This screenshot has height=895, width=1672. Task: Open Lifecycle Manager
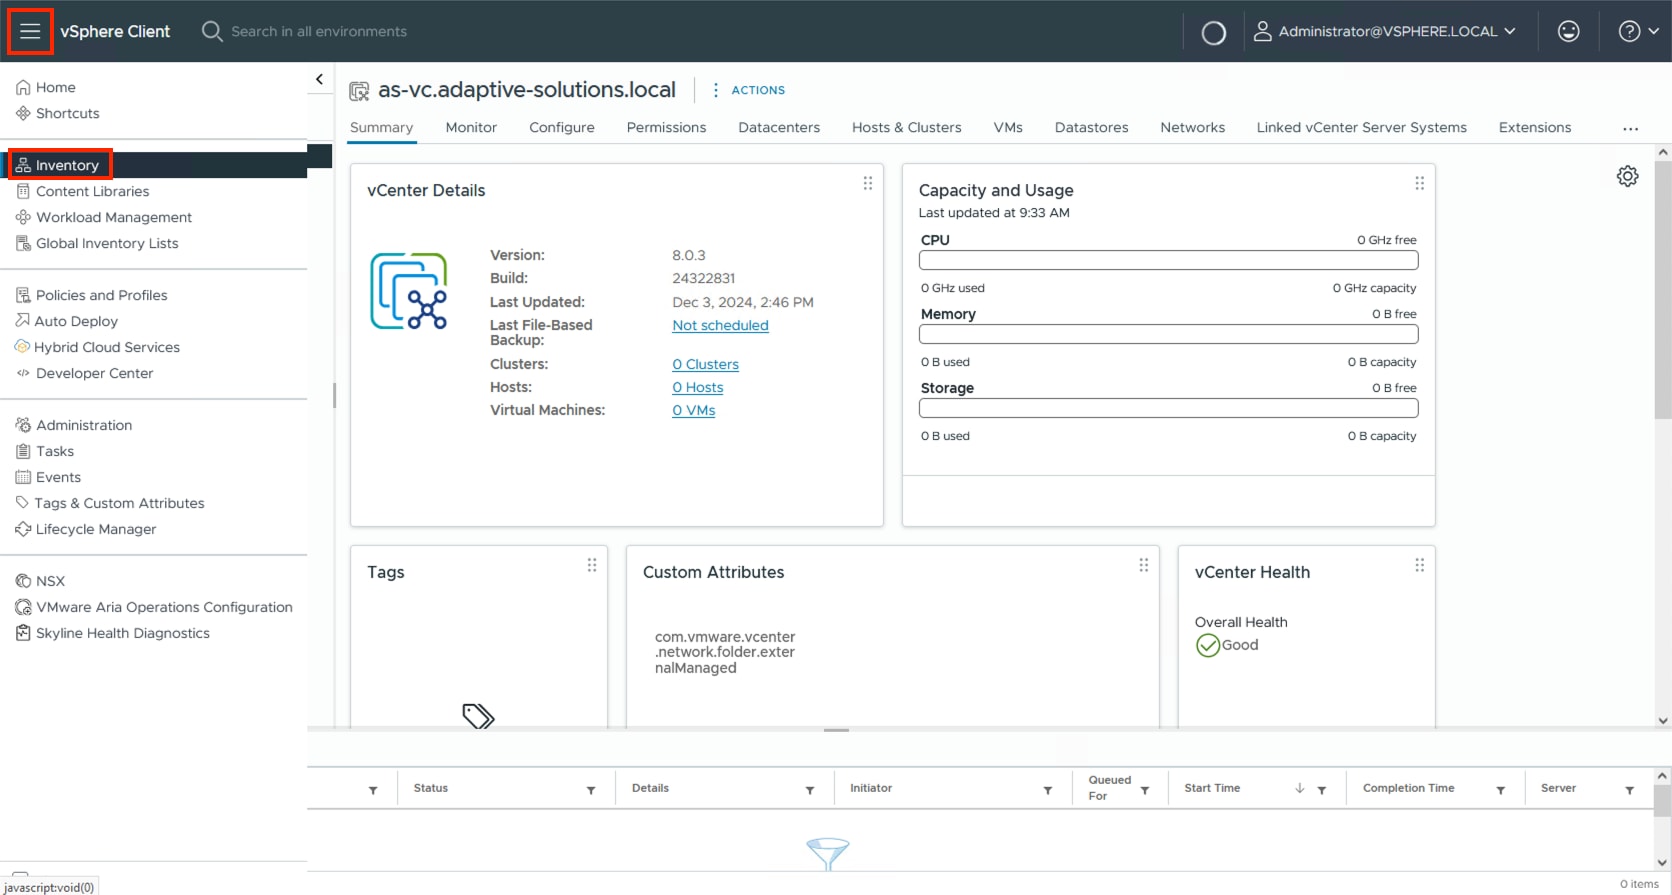click(x=86, y=529)
